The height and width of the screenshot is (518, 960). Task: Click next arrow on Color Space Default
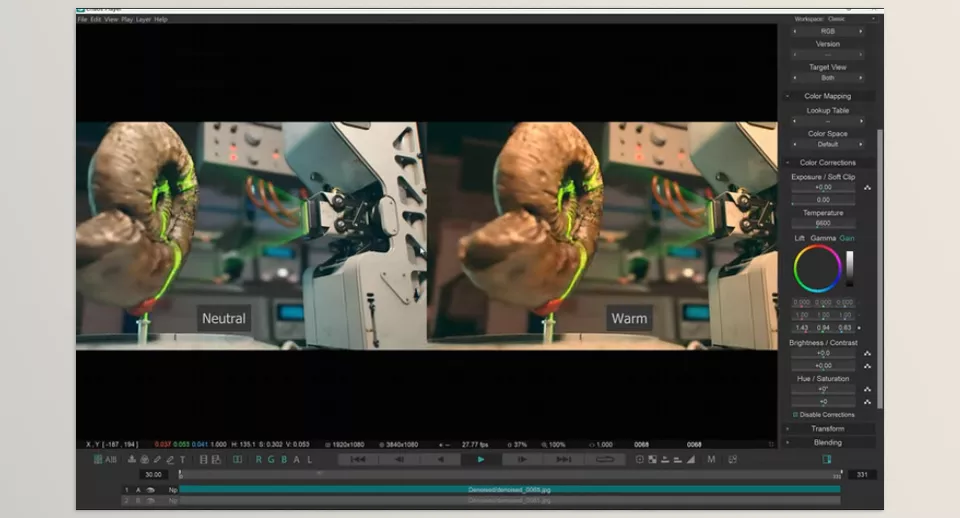[x=860, y=145]
